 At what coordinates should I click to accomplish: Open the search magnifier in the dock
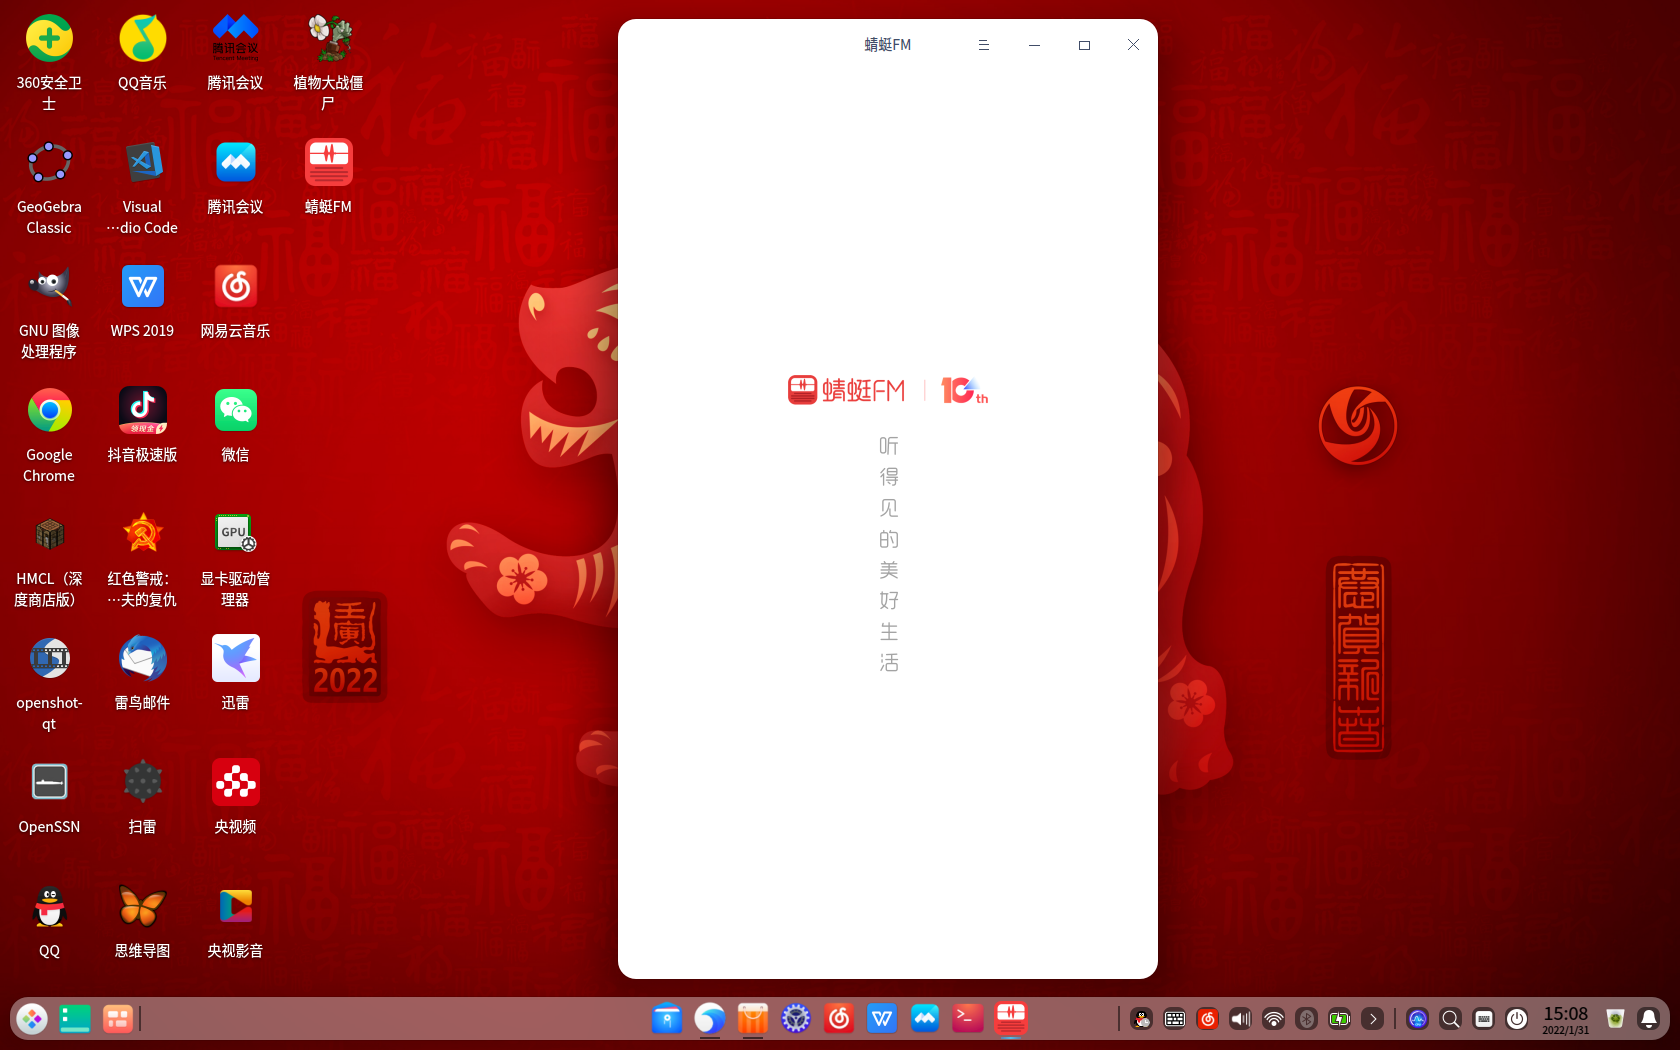[x=1451, y=1019]
